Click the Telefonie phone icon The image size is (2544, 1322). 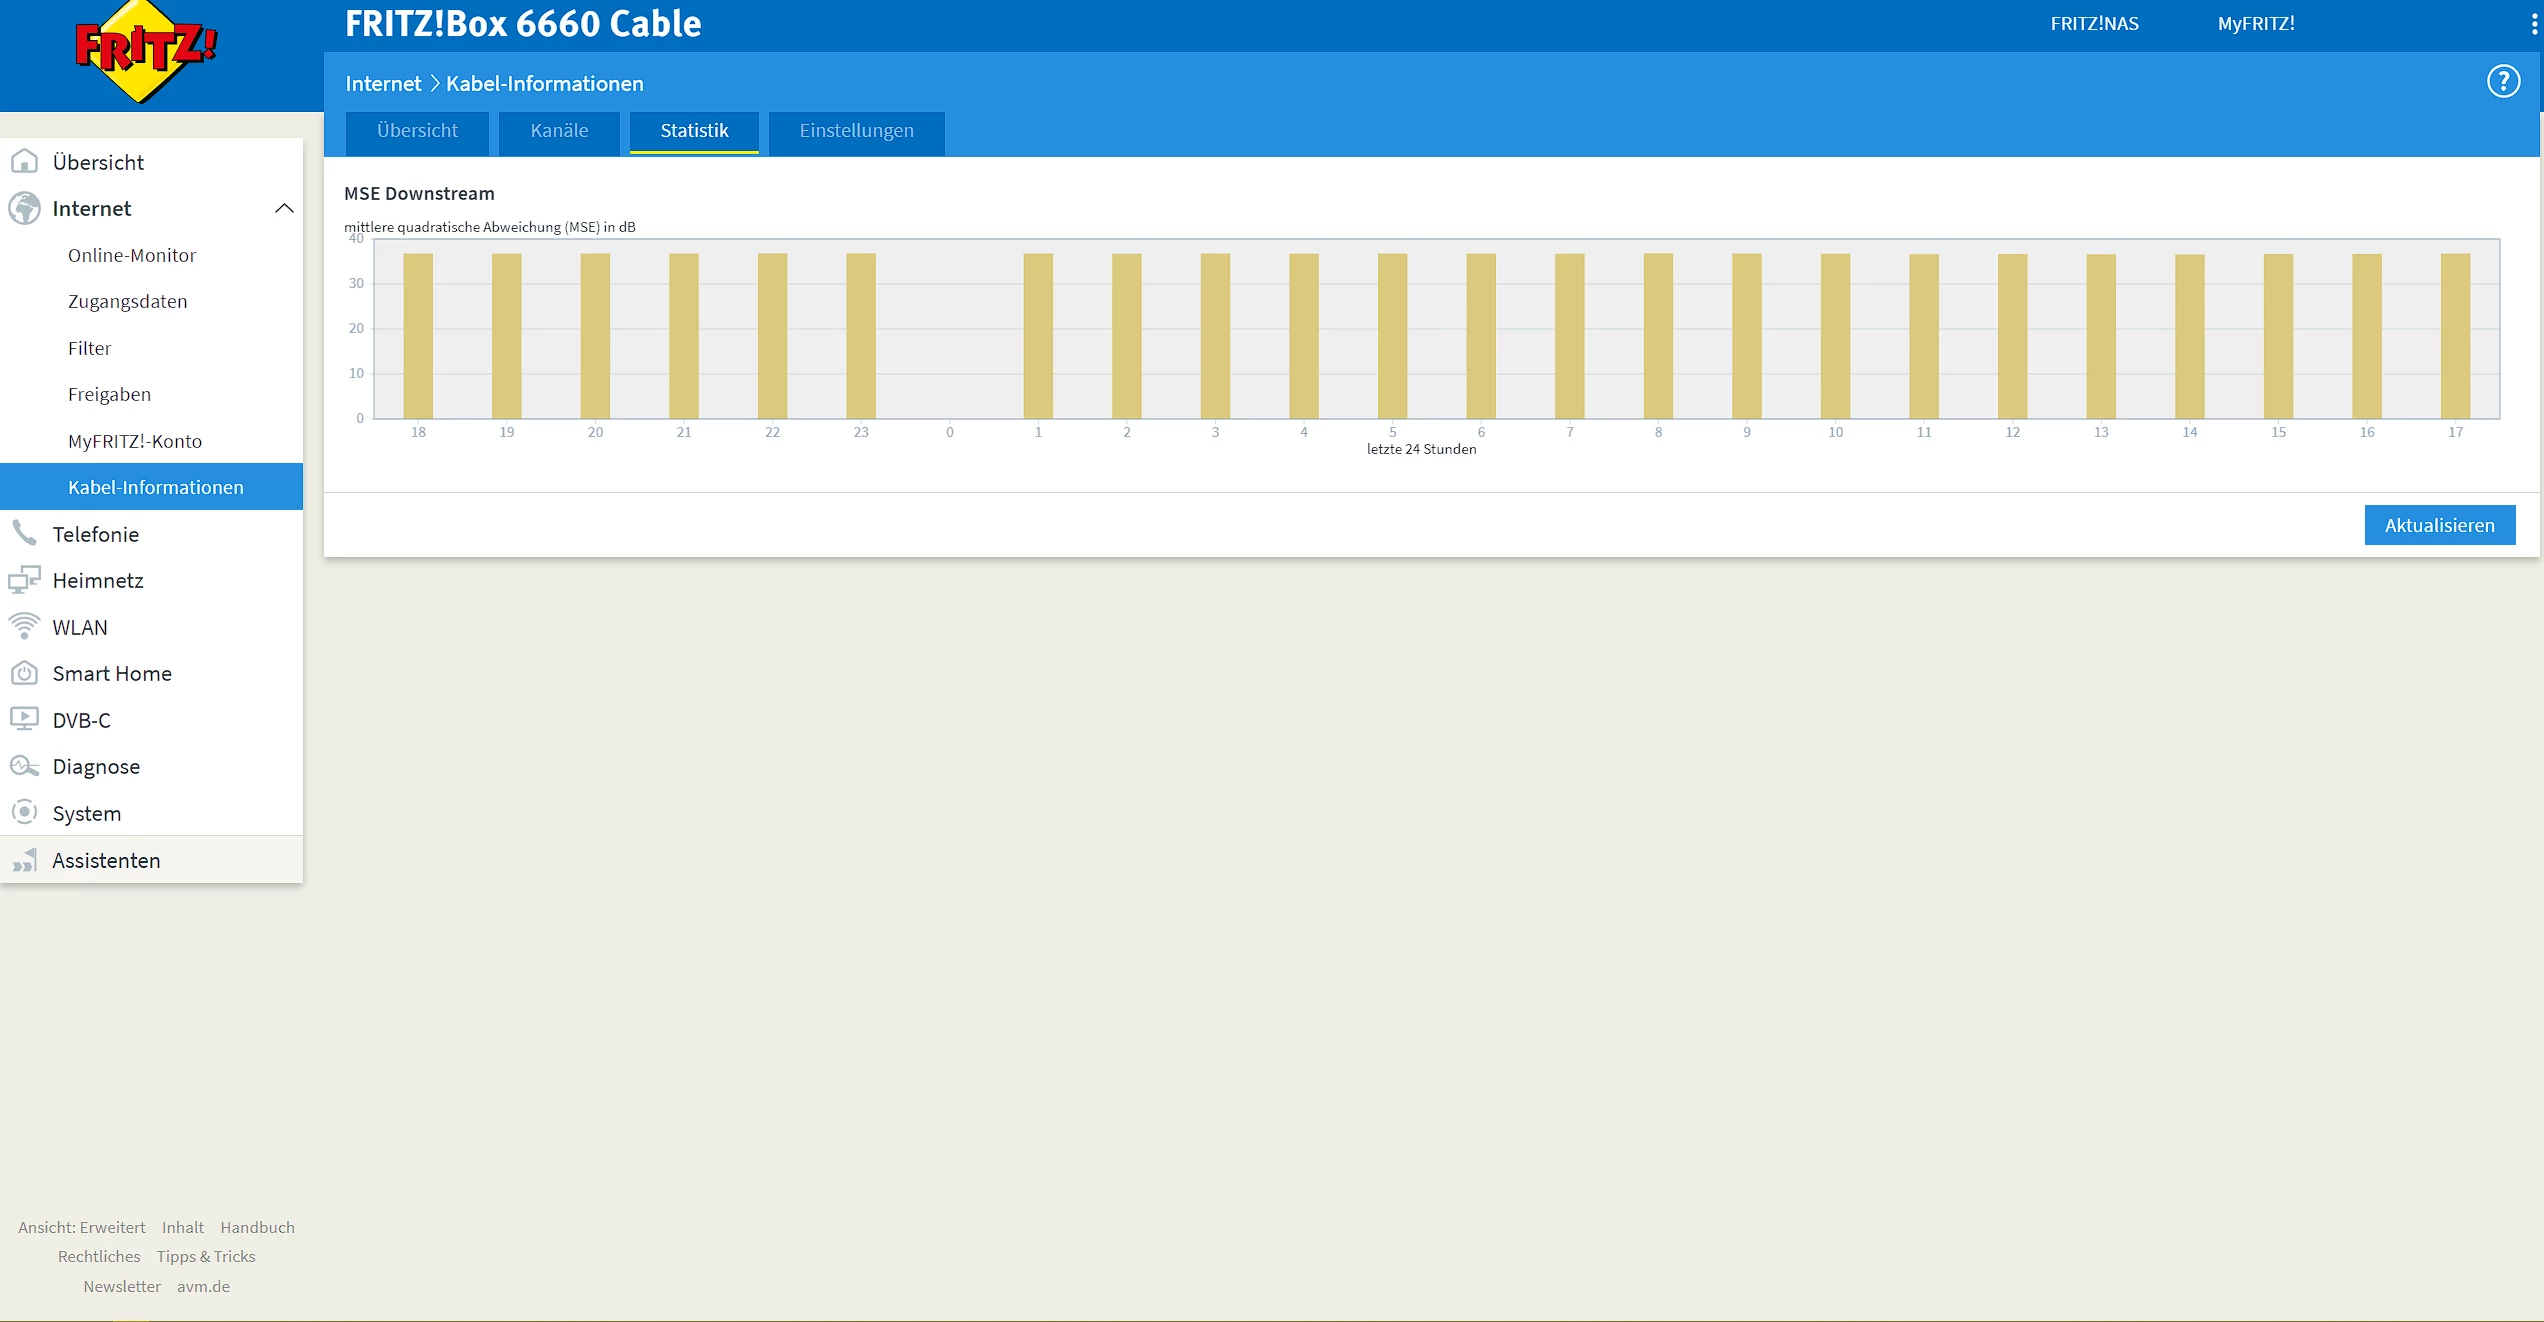[x=24, y=533]
